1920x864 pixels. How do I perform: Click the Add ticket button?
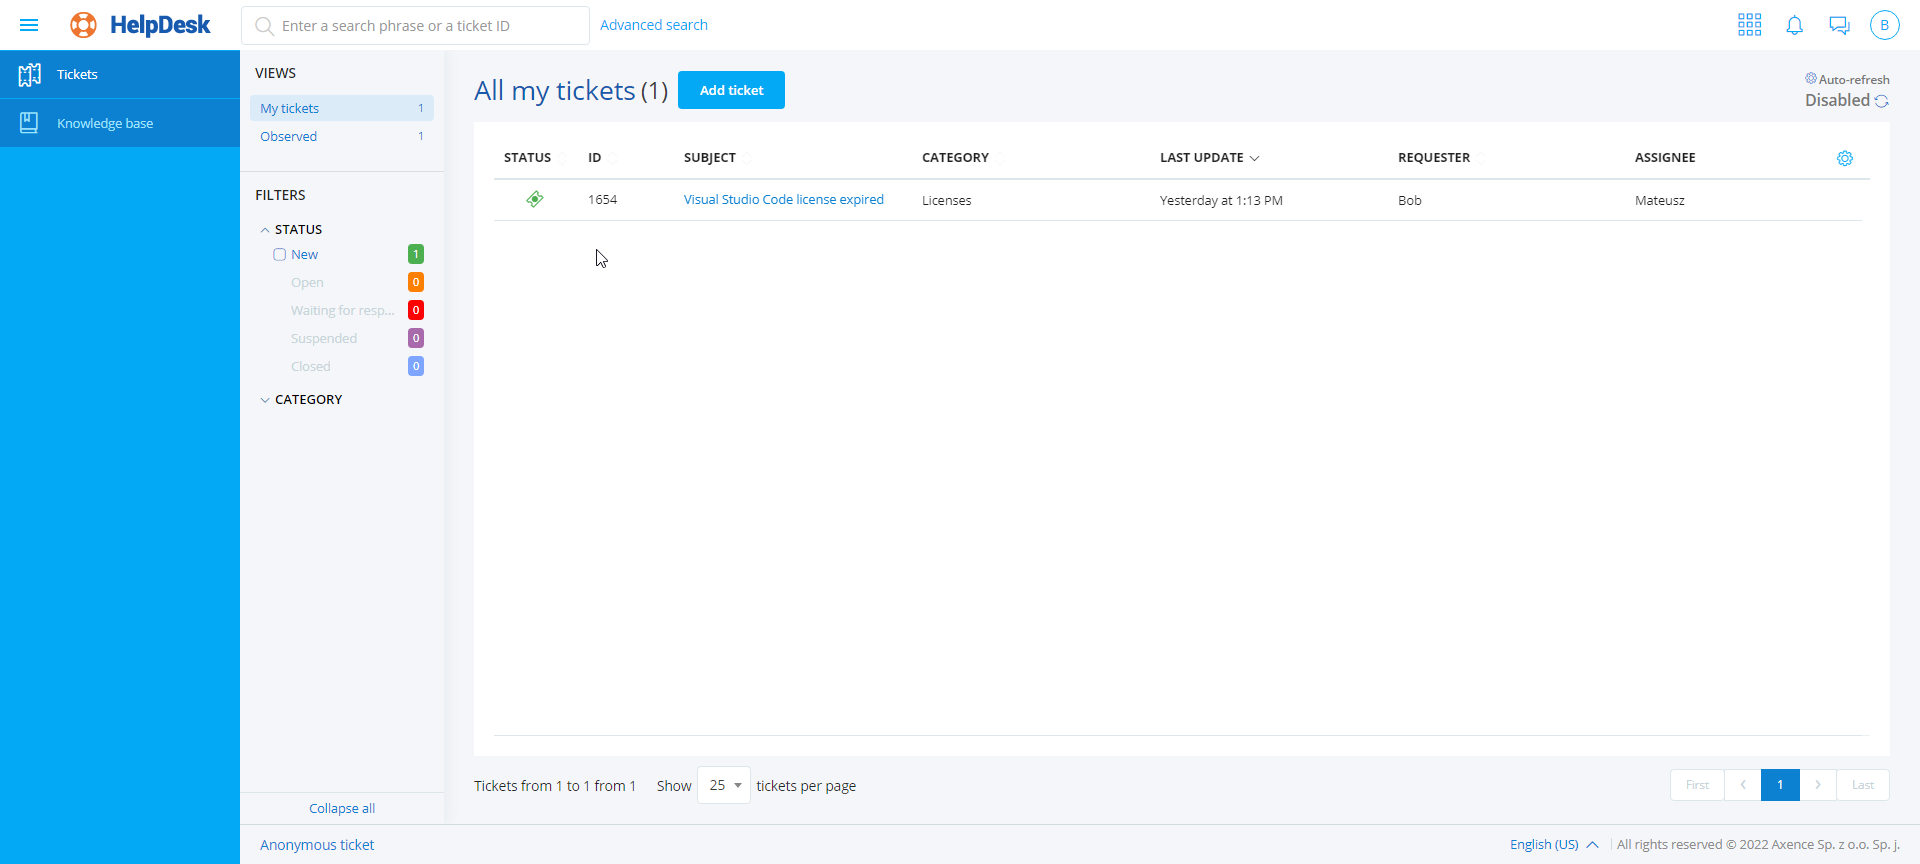pos(731,90)
